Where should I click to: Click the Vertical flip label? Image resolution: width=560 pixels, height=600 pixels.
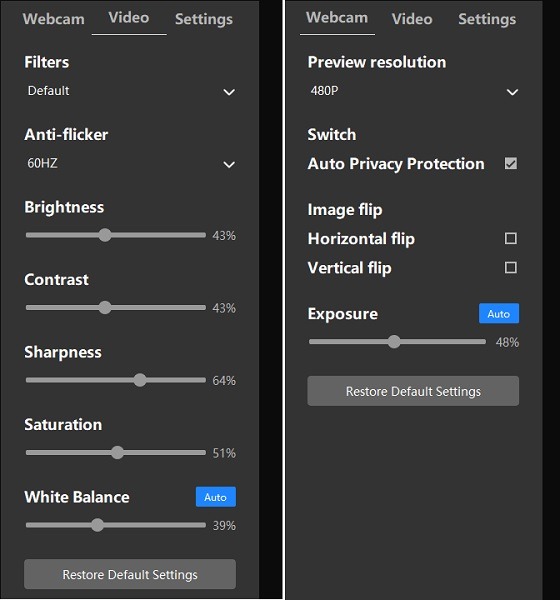click(349, 268)
